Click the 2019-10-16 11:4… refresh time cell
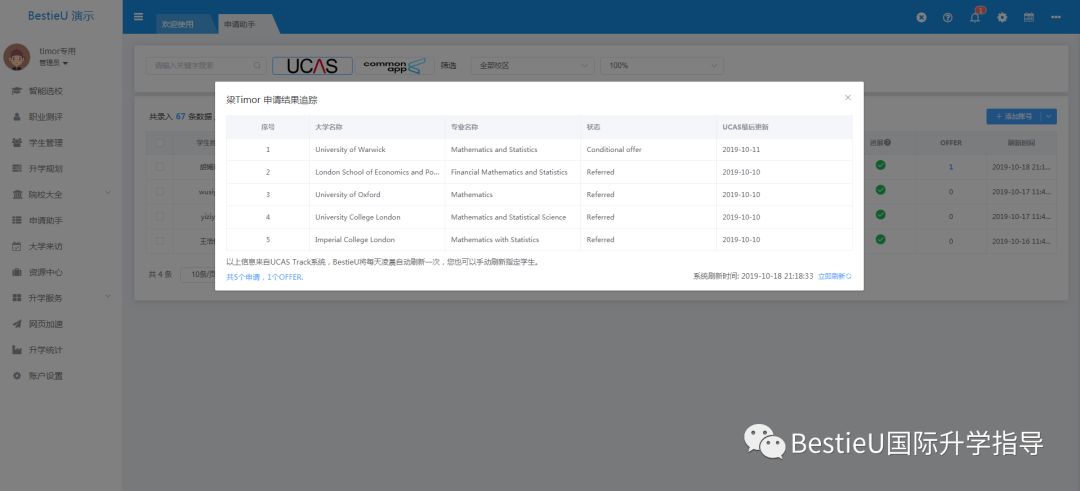This screenshot has height=491, width=1080. pos(1021,241)
